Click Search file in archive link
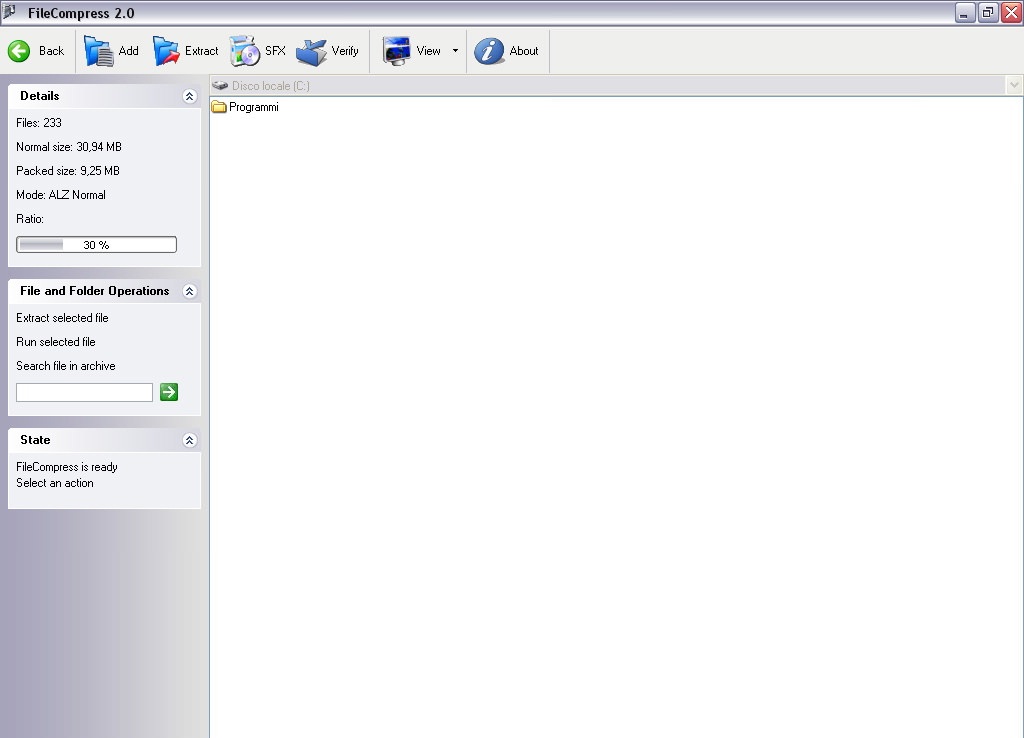 [x=66, y=366]
